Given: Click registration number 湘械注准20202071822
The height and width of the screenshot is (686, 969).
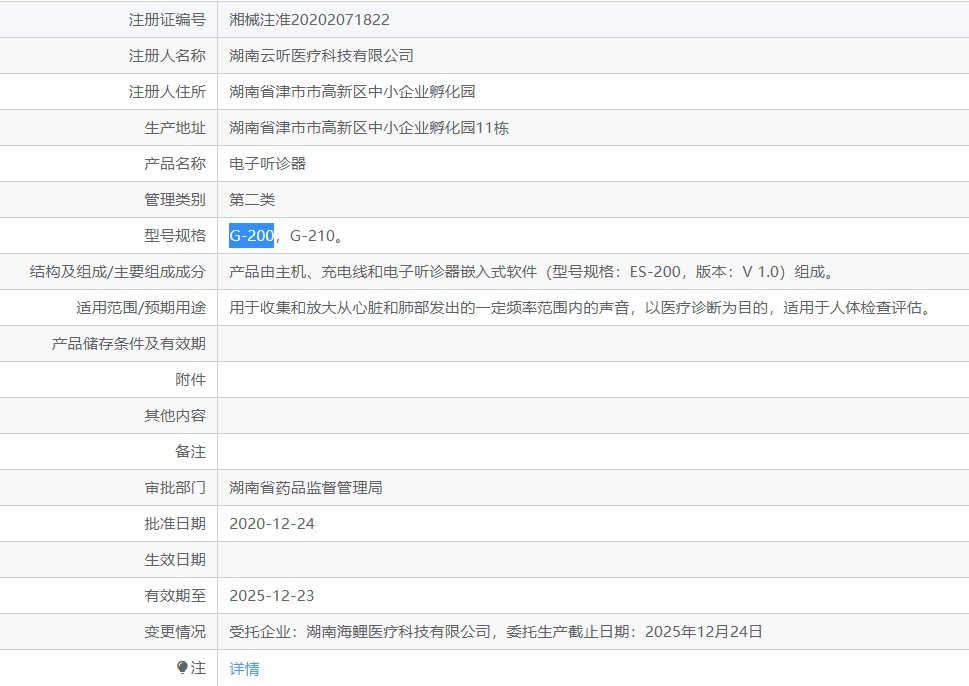Looking at the screenshot, I should click(x=309, y=20).
